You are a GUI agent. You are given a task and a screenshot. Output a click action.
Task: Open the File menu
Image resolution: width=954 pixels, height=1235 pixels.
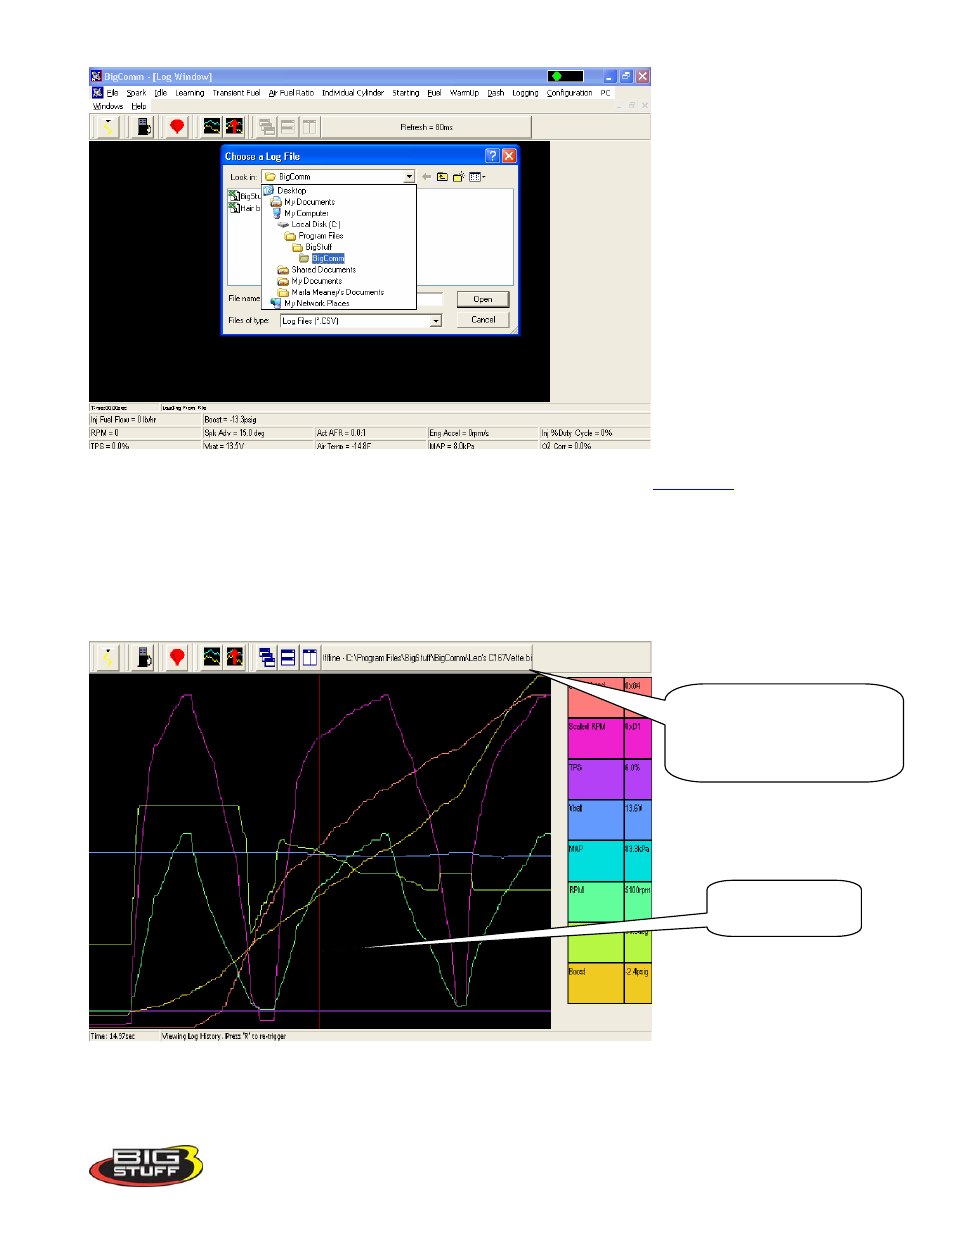(x=112, y=93)
